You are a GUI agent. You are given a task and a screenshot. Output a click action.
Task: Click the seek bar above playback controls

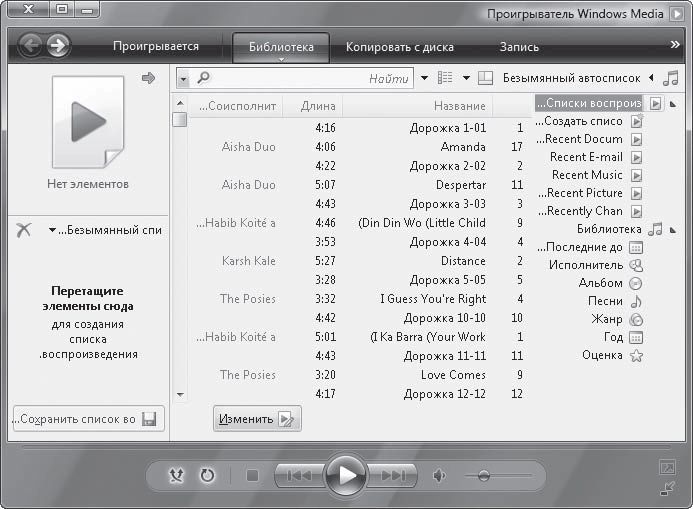[x=346, y=448]
